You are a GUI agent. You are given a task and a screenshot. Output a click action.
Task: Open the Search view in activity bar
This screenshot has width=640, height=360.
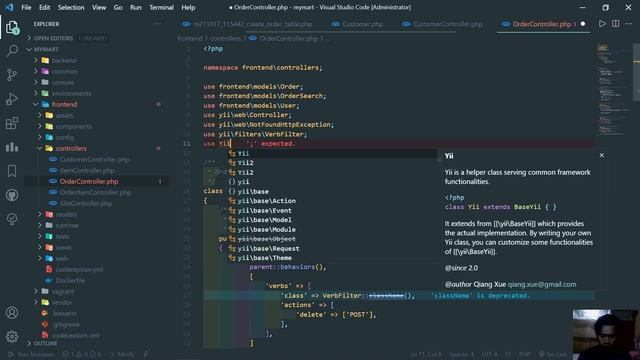coord(12,51)
